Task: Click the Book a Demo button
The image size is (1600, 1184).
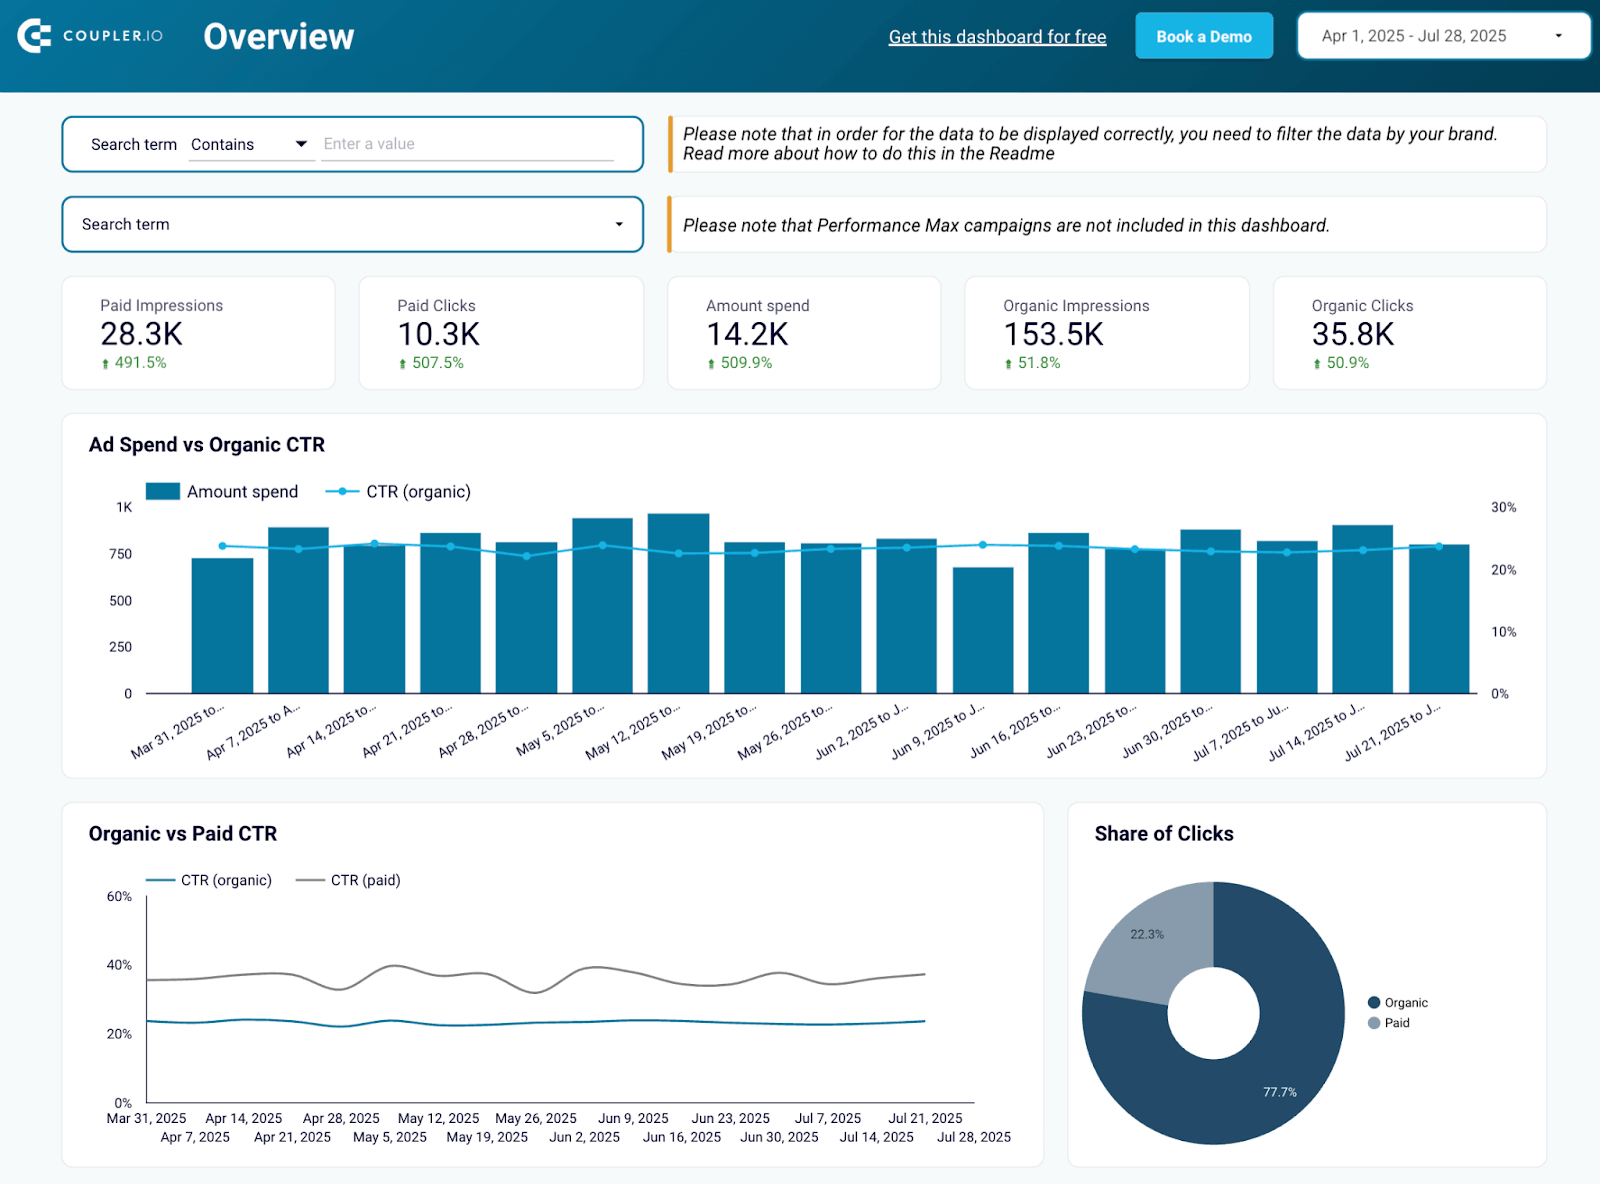Action: coord(1203,36)
